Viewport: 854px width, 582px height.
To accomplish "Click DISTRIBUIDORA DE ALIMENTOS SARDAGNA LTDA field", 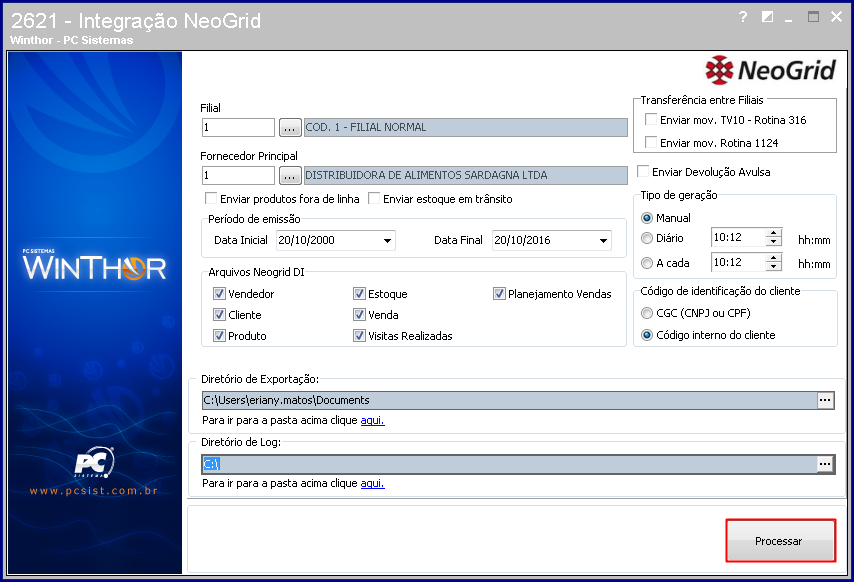I will coord(466,175).
